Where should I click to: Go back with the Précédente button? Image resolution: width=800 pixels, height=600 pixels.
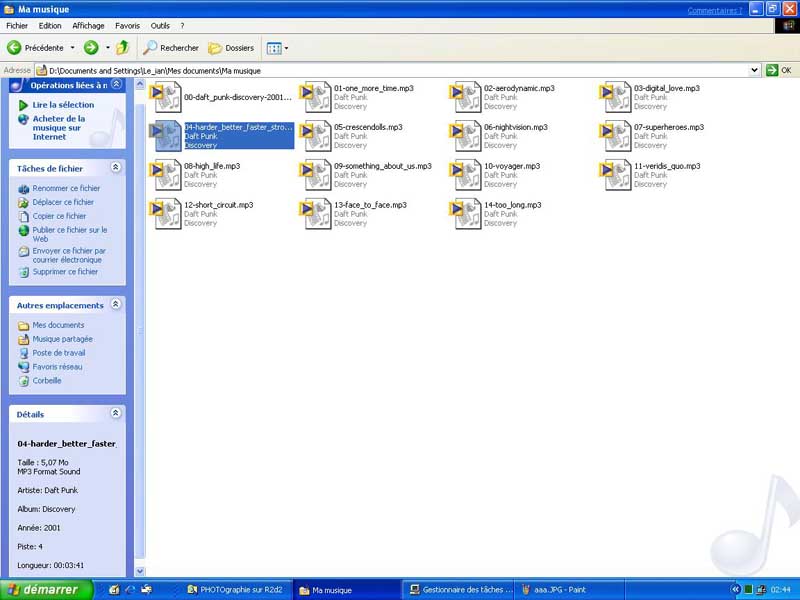pos(35,48)
